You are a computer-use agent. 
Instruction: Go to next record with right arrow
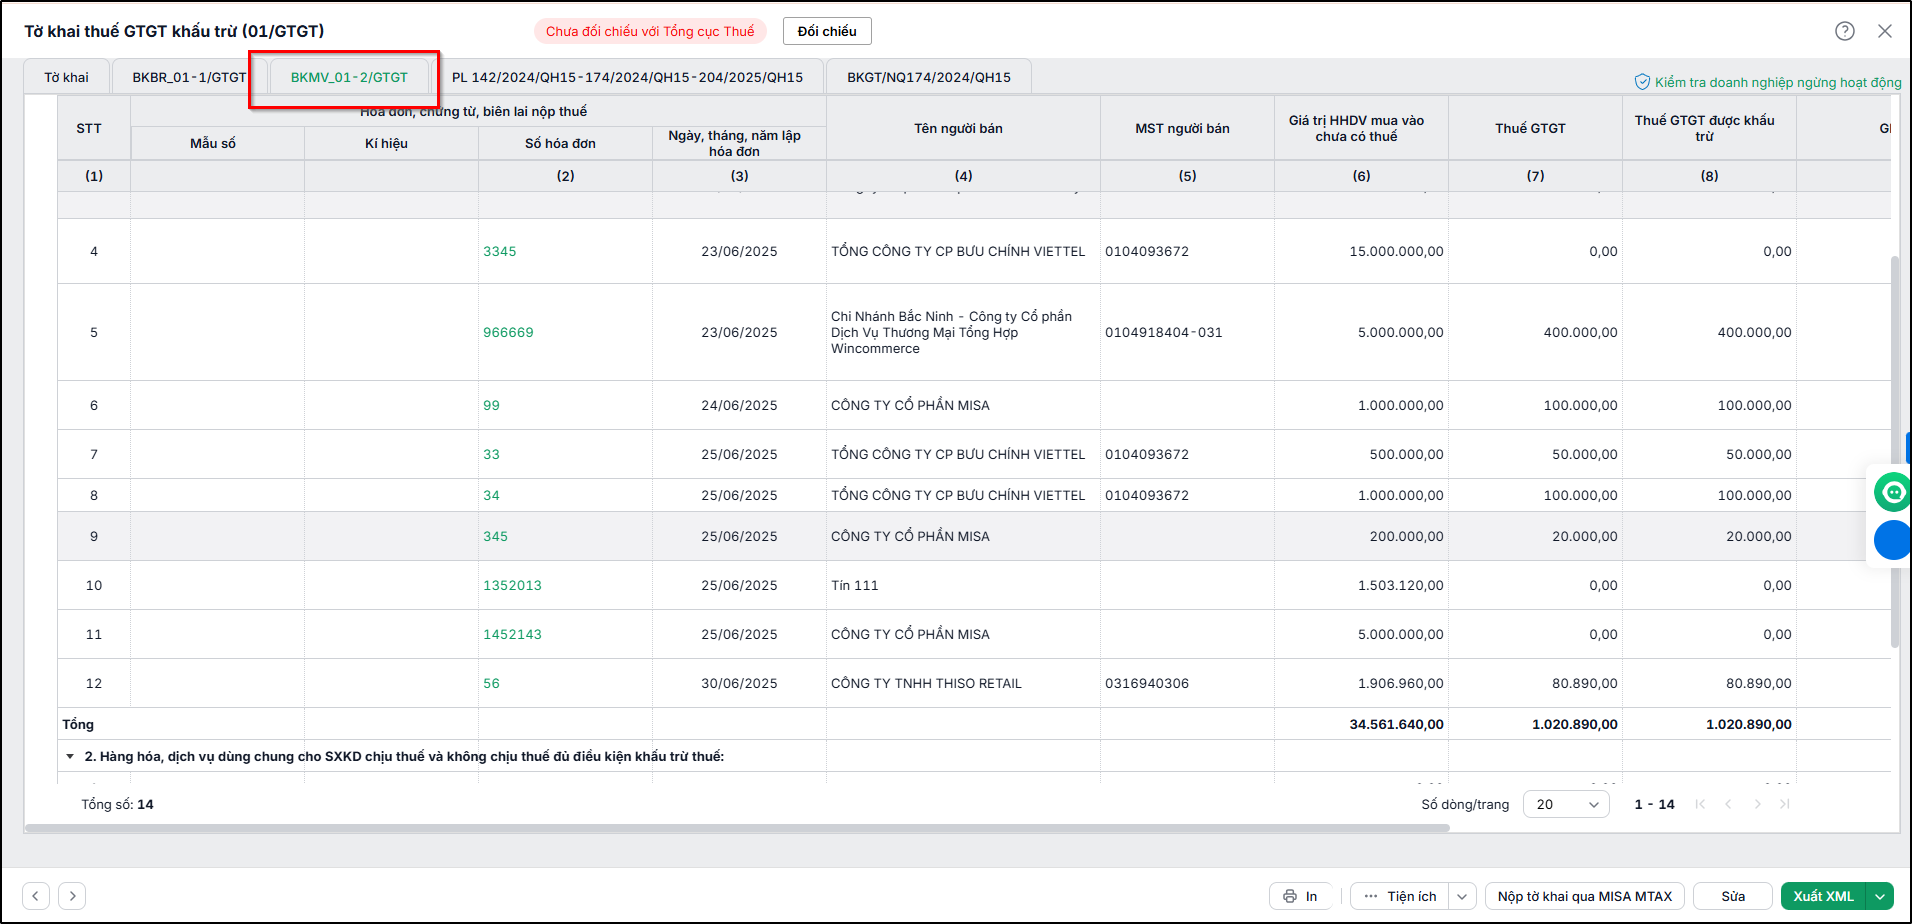coord(72,896)
